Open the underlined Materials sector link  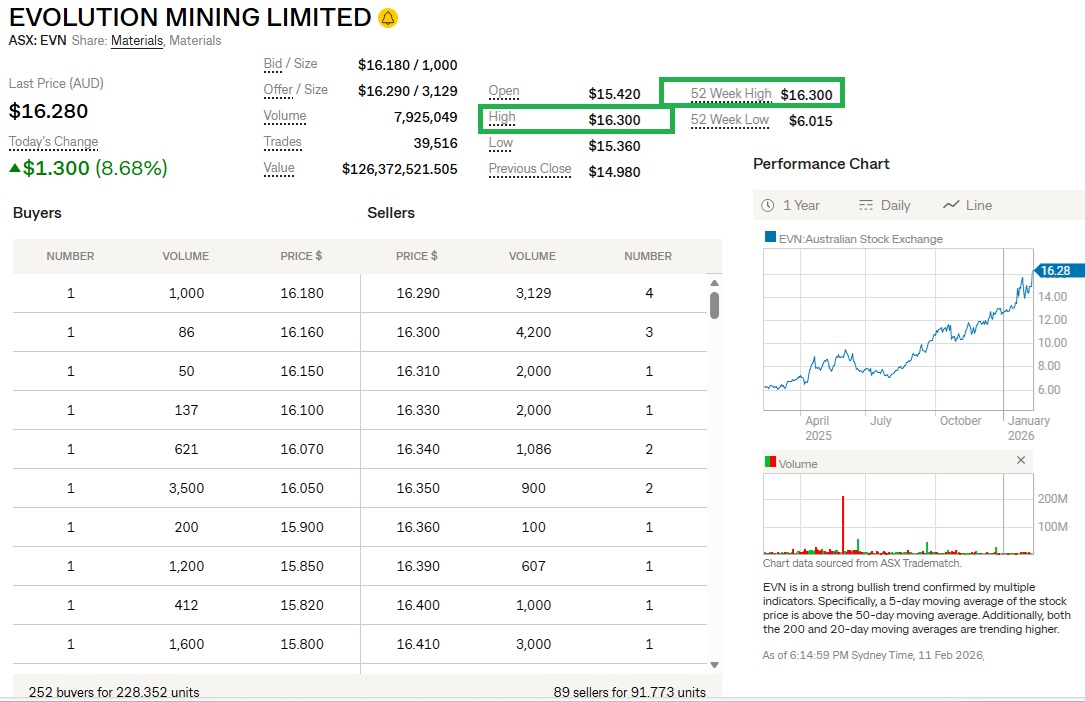coord(137,41)
